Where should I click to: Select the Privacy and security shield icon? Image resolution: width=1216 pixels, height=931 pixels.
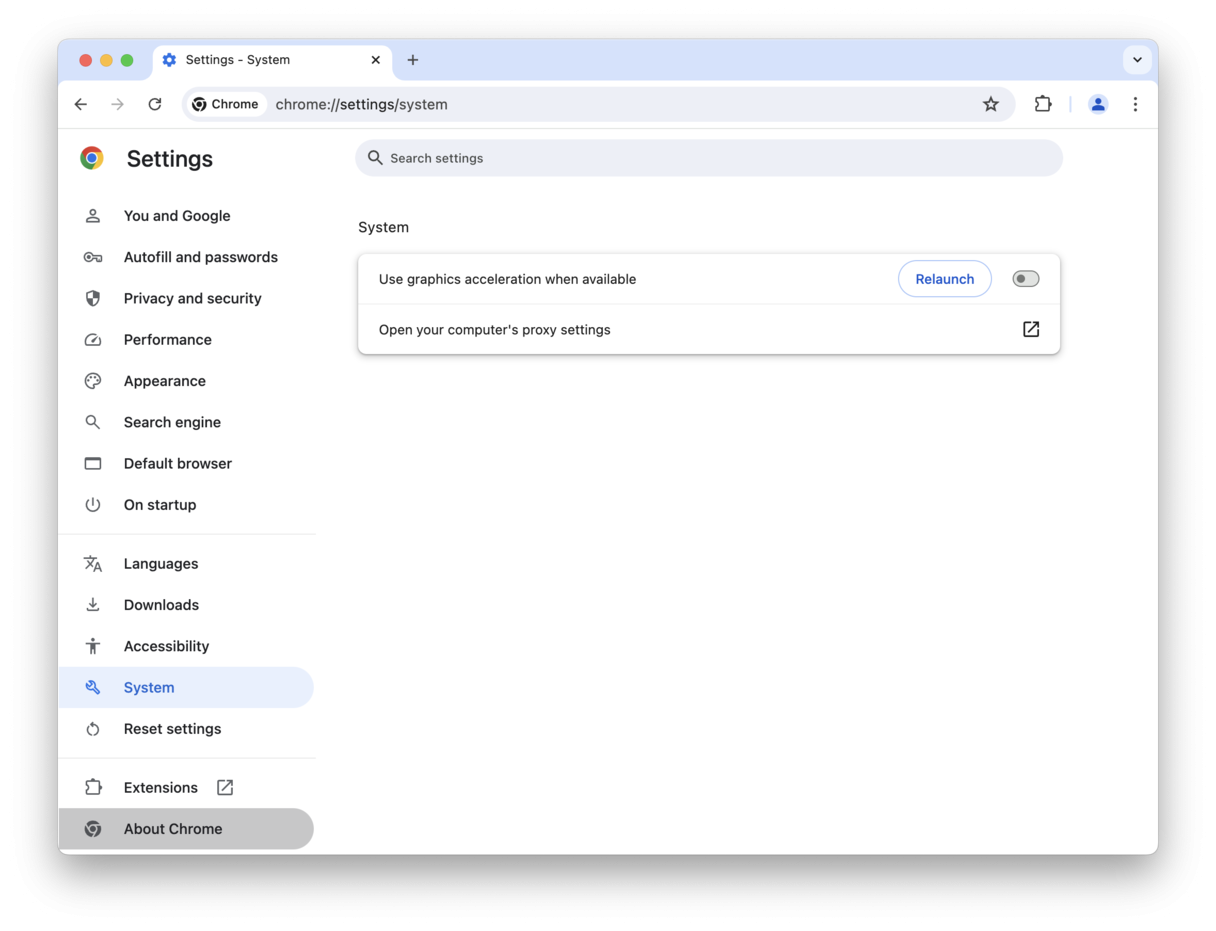[92, 298]
